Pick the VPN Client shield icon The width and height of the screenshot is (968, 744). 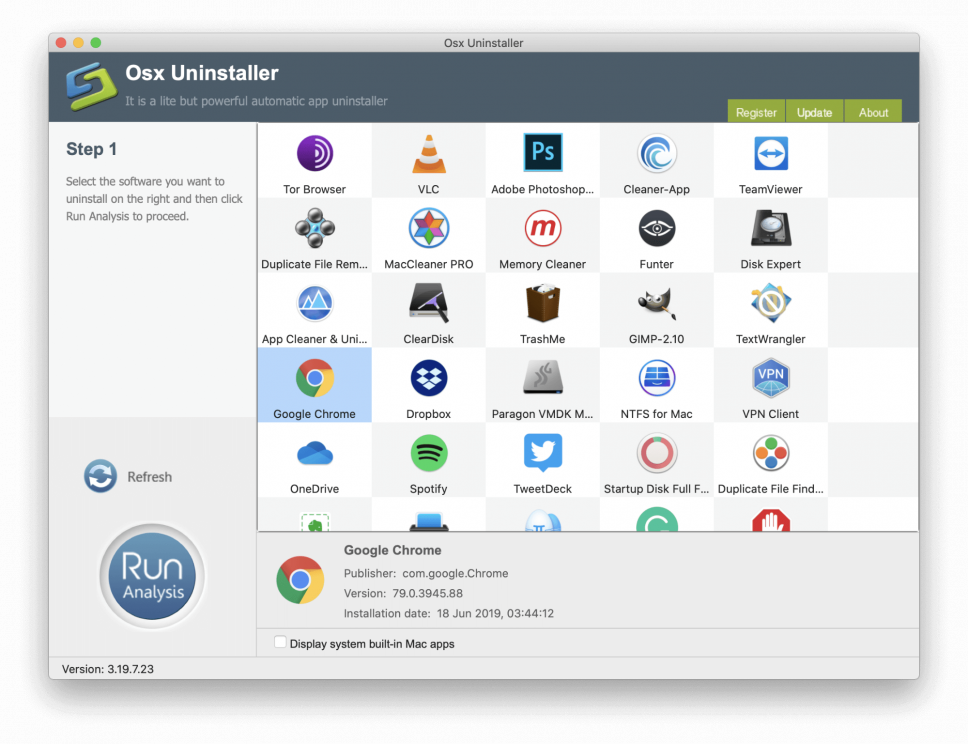coord(770,378)
